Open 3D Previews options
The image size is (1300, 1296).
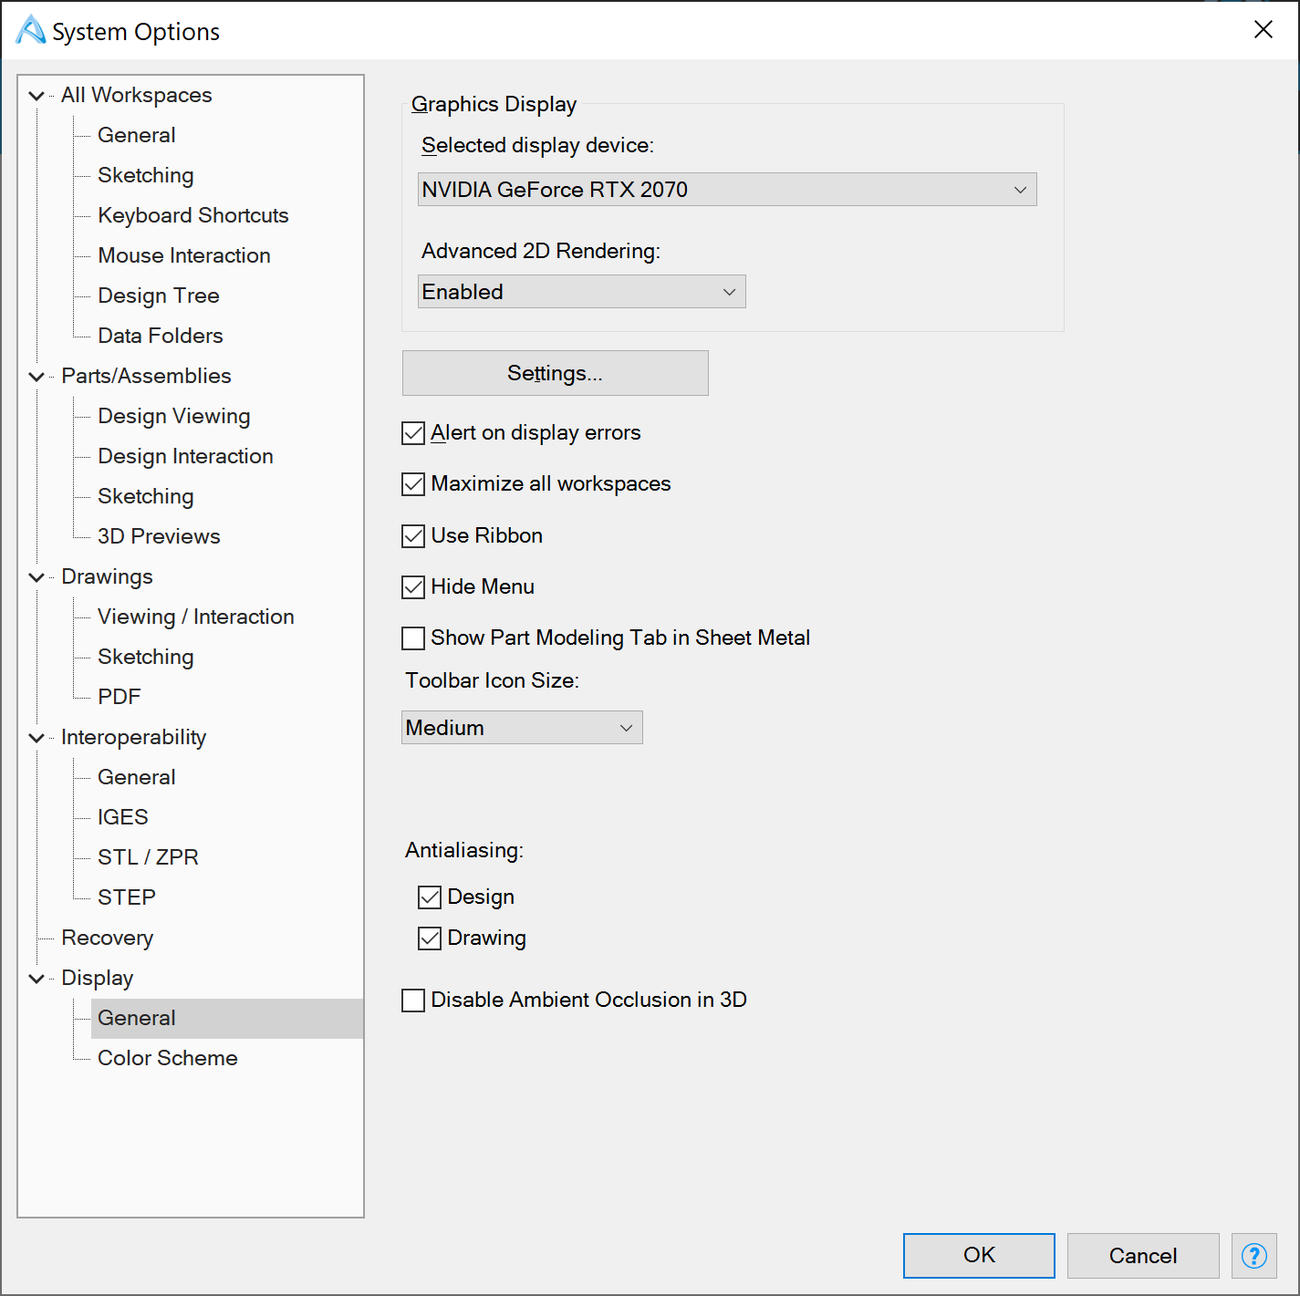(x=159, y=536)
